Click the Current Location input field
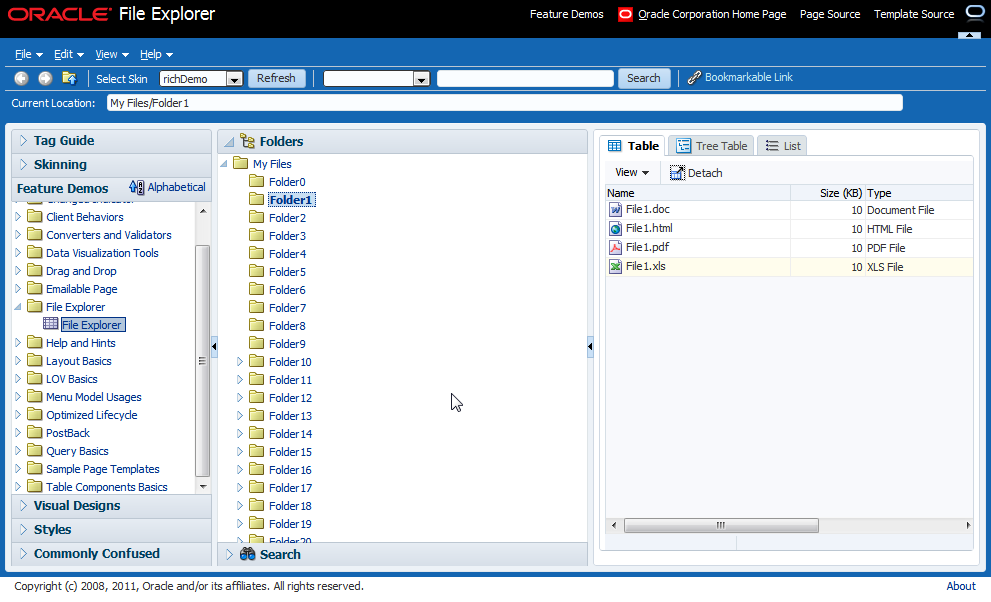The width and height of the screenshot is (991, 602). pyautogui.click(x=504, y=103)
